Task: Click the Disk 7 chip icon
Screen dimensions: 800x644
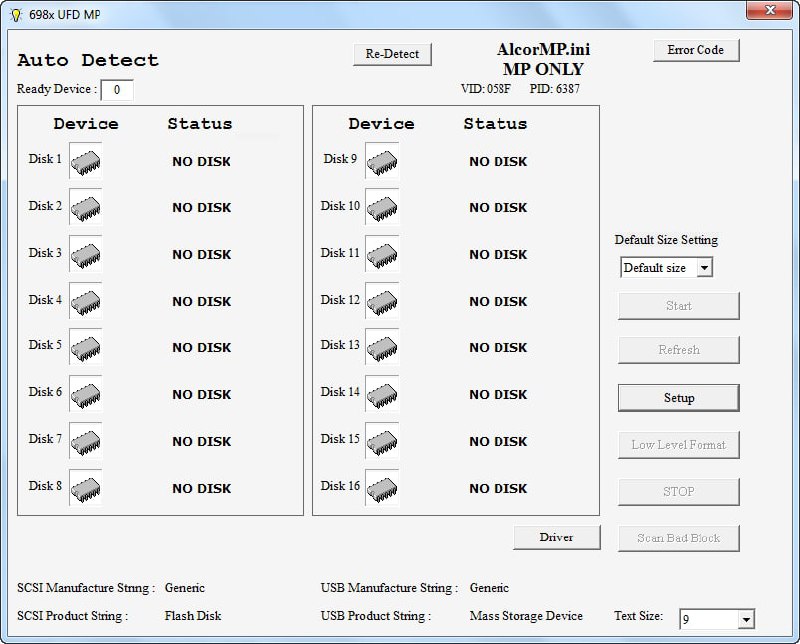Action: pos(85,441)
